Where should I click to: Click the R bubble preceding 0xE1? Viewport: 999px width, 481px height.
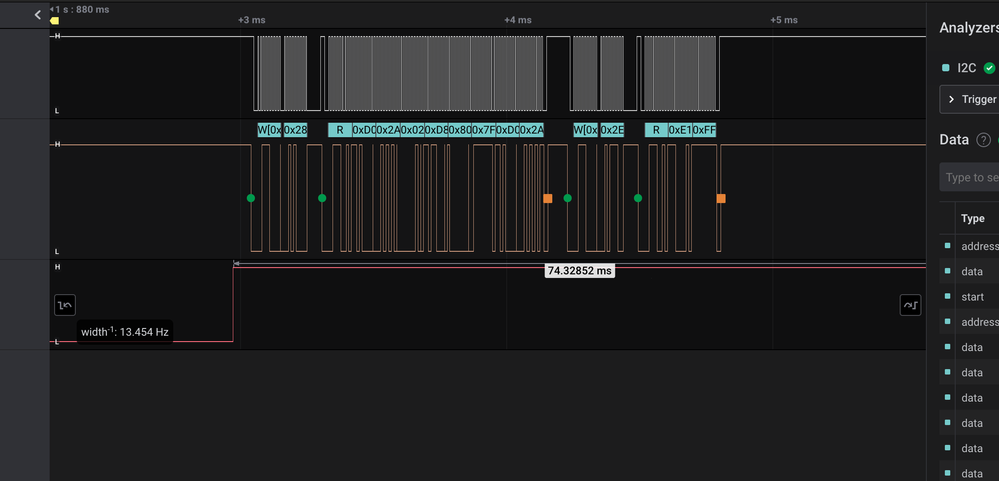(x=656, y=130)
